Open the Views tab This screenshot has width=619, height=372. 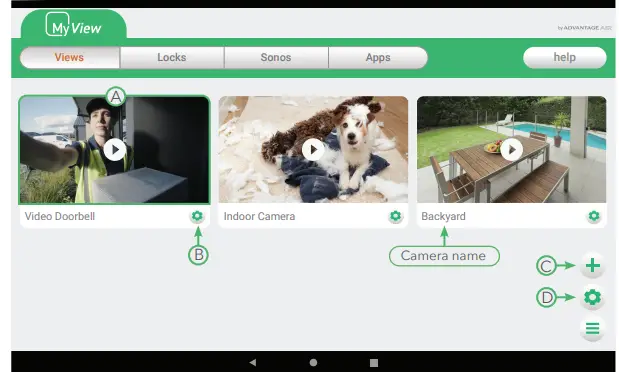tap(69, 58)
